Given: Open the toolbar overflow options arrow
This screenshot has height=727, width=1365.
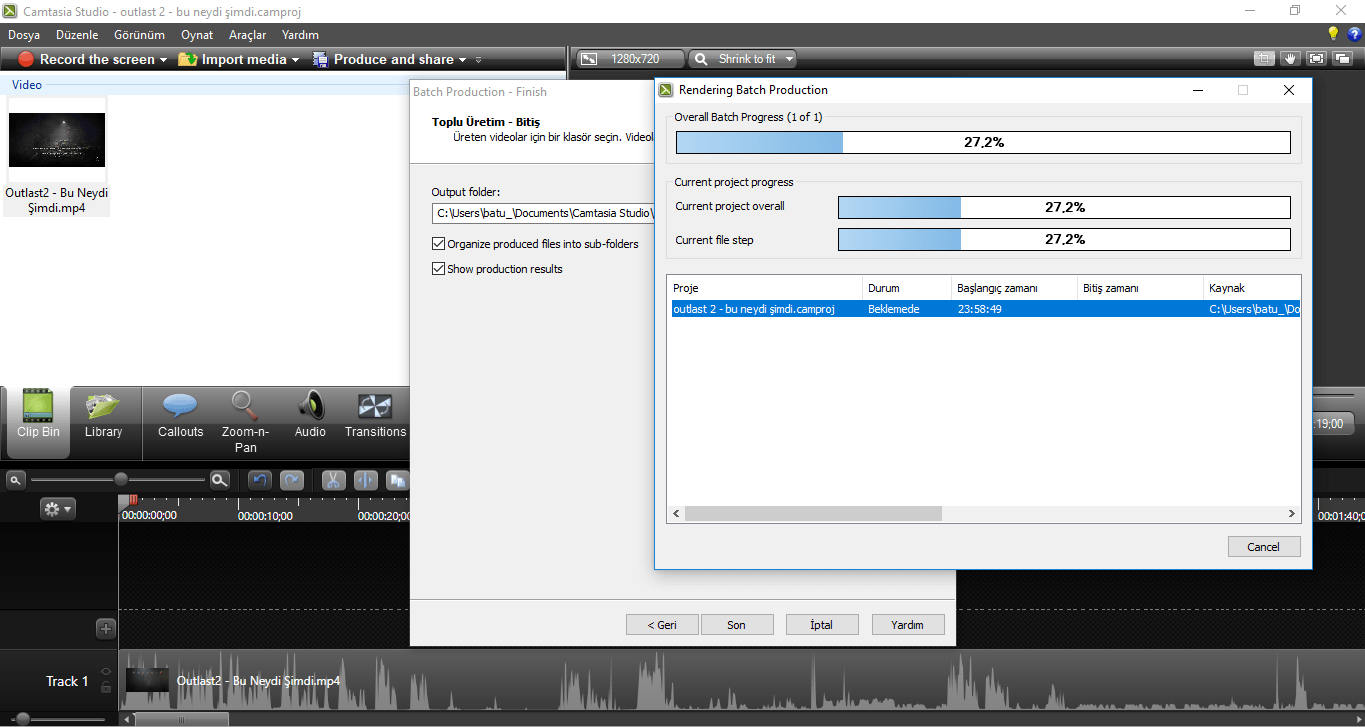Looking at the screenshot, I should (x=479, y=60).
